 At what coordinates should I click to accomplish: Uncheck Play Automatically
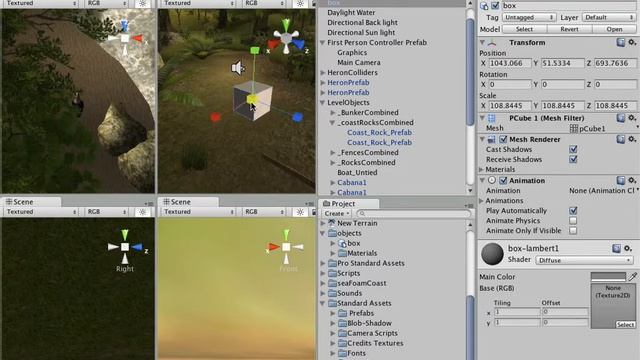573,211
